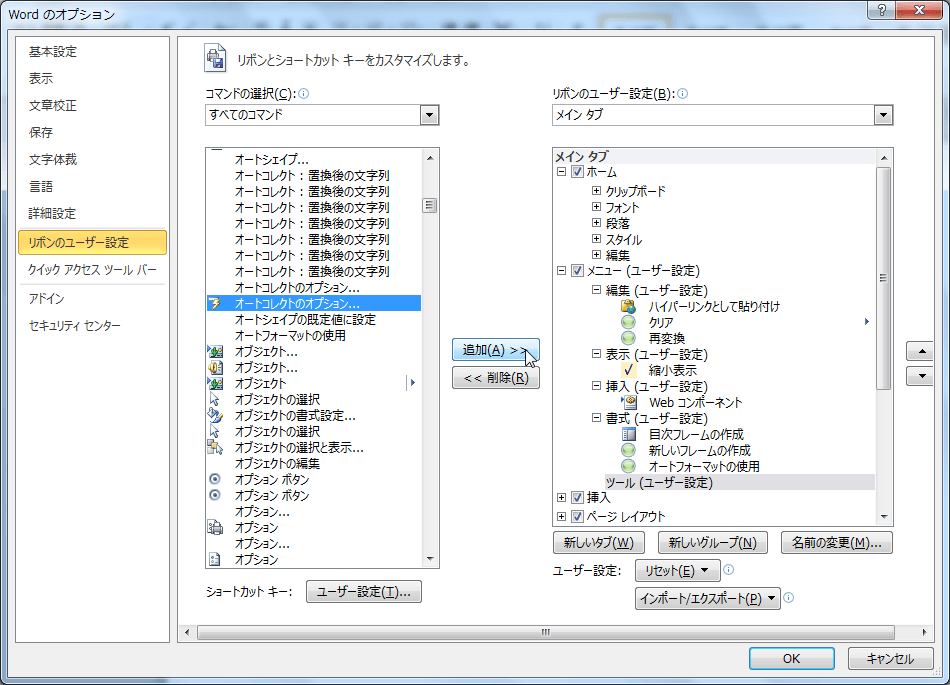Click ユーザー設定(T)... shortcut key button

[x=364, y=592]
